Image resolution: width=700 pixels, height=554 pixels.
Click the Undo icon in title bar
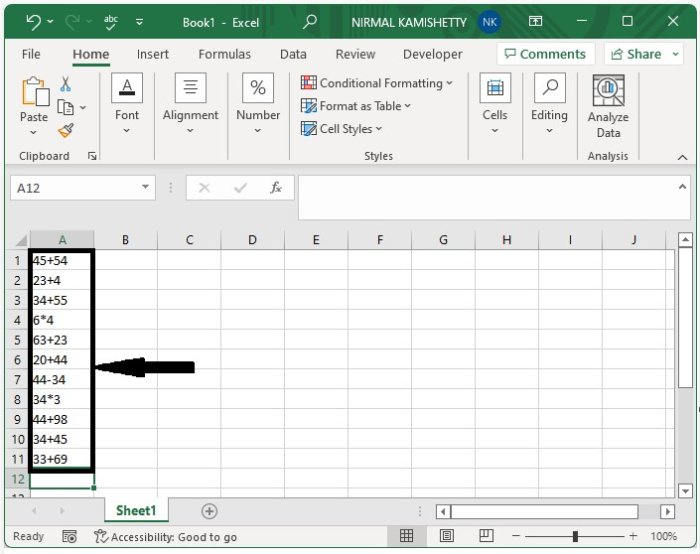pos(33,21)
